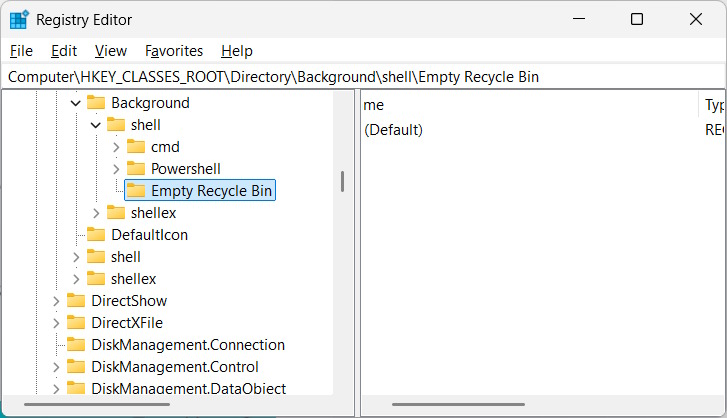Select the DiskManagement.Connection key

click(188, 345)
